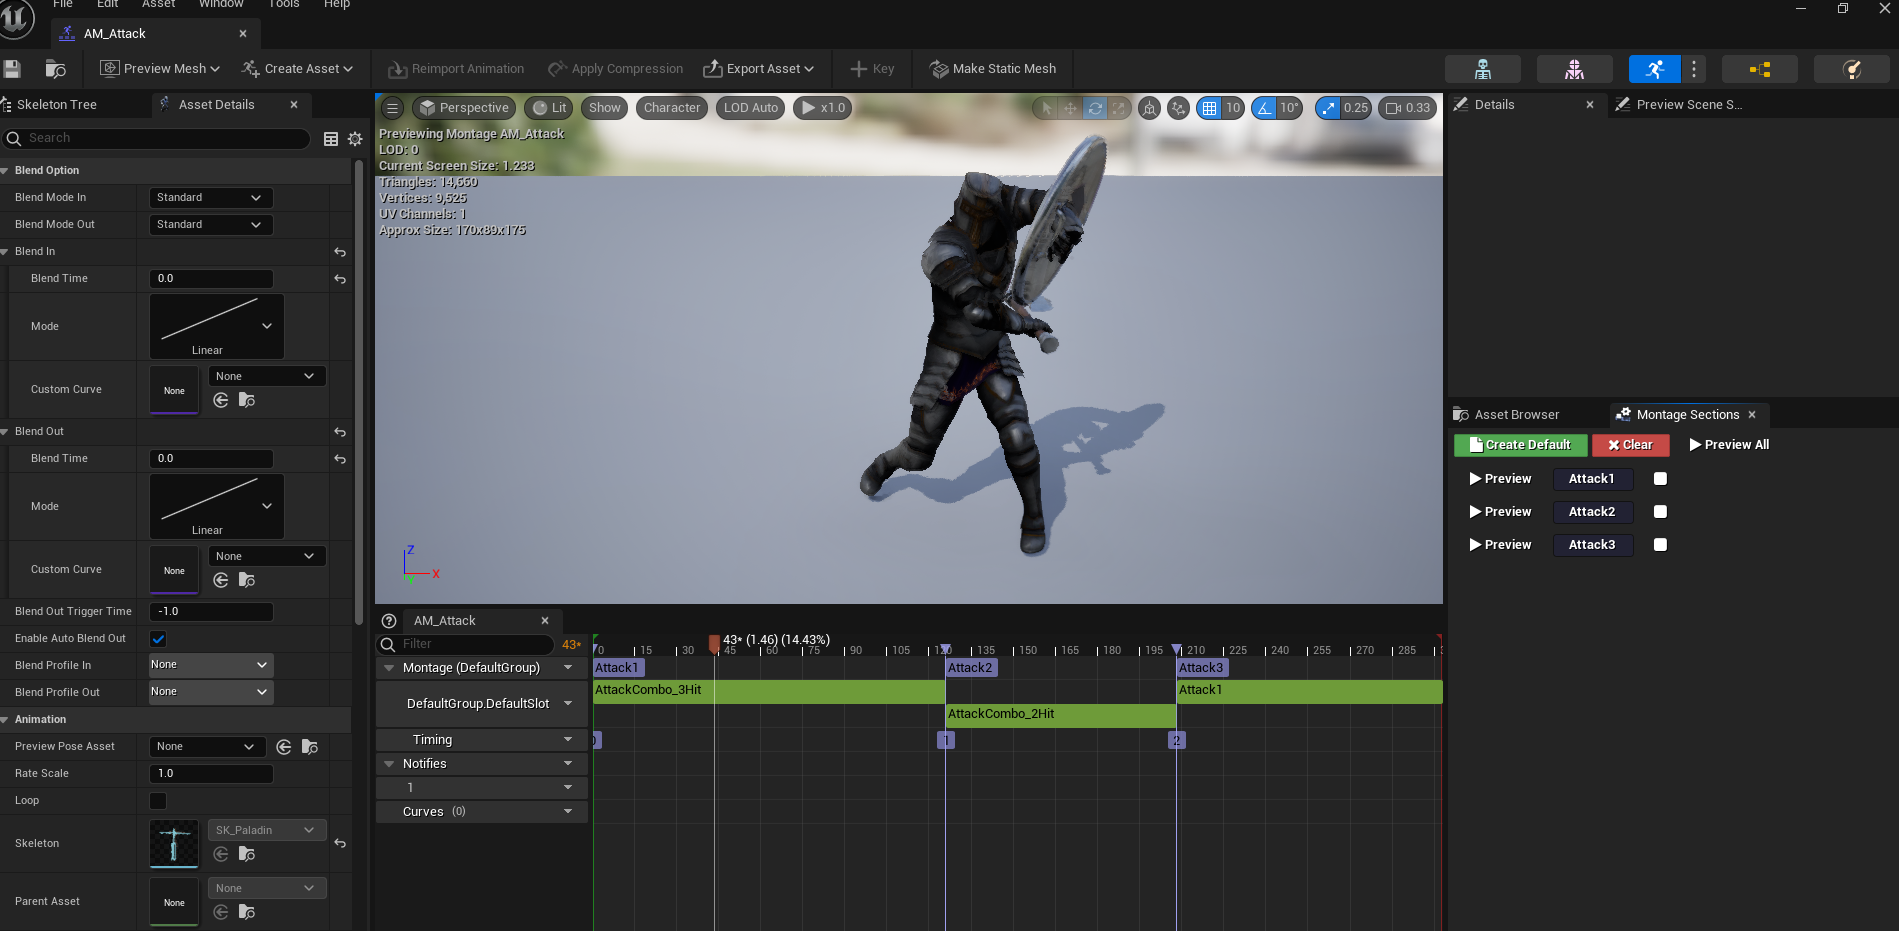Screen dimensions: 1899x931
Task: Tick the Attack1 section checkbox
Action: [x=1660, y=479]
